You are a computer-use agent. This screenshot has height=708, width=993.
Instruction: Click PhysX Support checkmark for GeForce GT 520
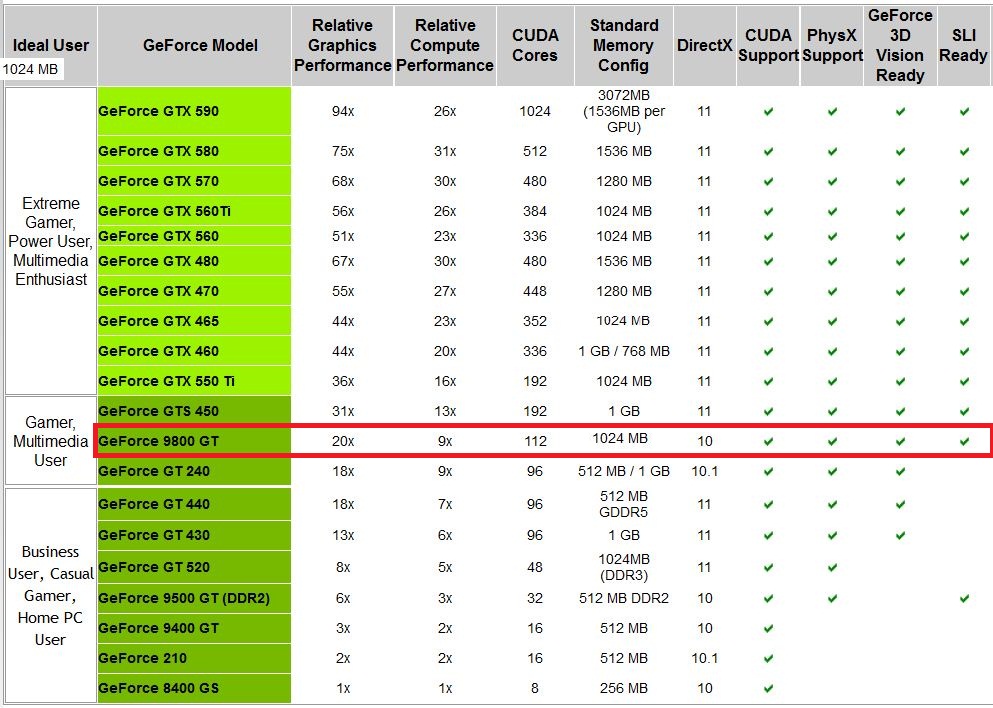tap(832, 568)
